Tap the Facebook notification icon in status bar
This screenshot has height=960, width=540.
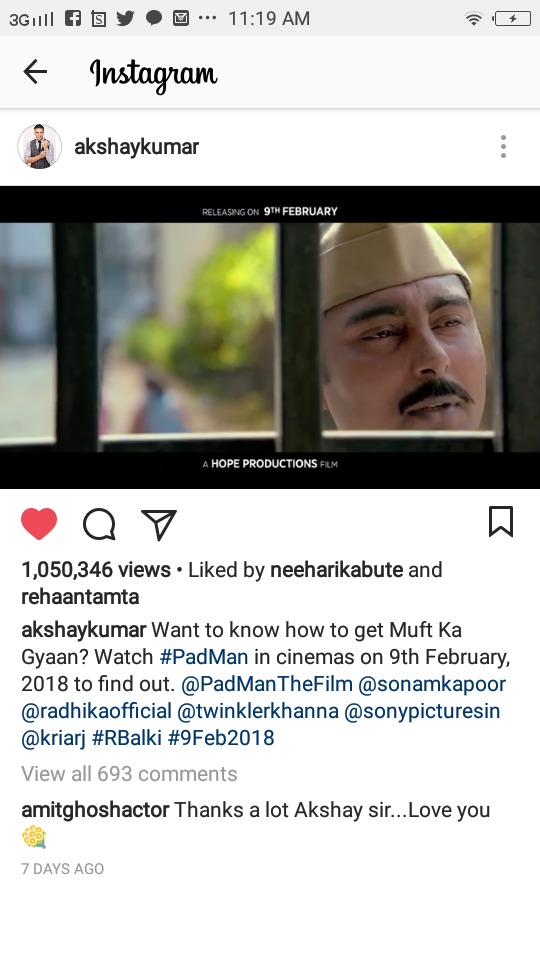pyautogui.click(x=73, y=18)
